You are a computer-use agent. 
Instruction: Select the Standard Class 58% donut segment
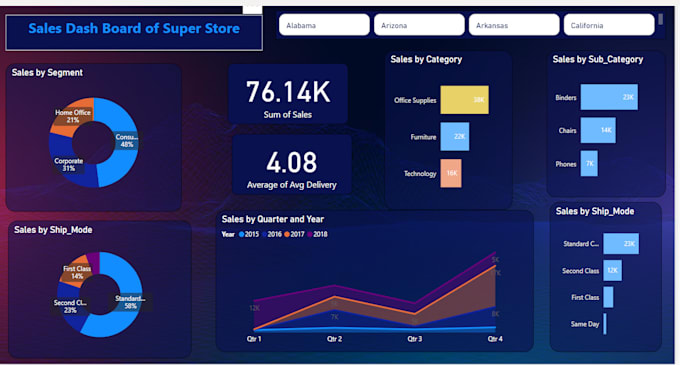click(130, 301)
